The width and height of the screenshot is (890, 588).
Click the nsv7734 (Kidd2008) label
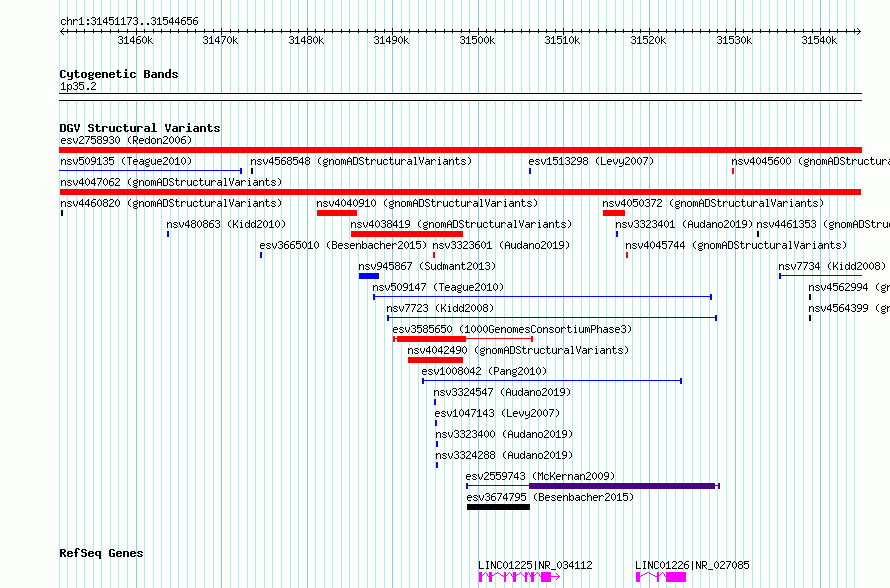(x=832, y=266)
